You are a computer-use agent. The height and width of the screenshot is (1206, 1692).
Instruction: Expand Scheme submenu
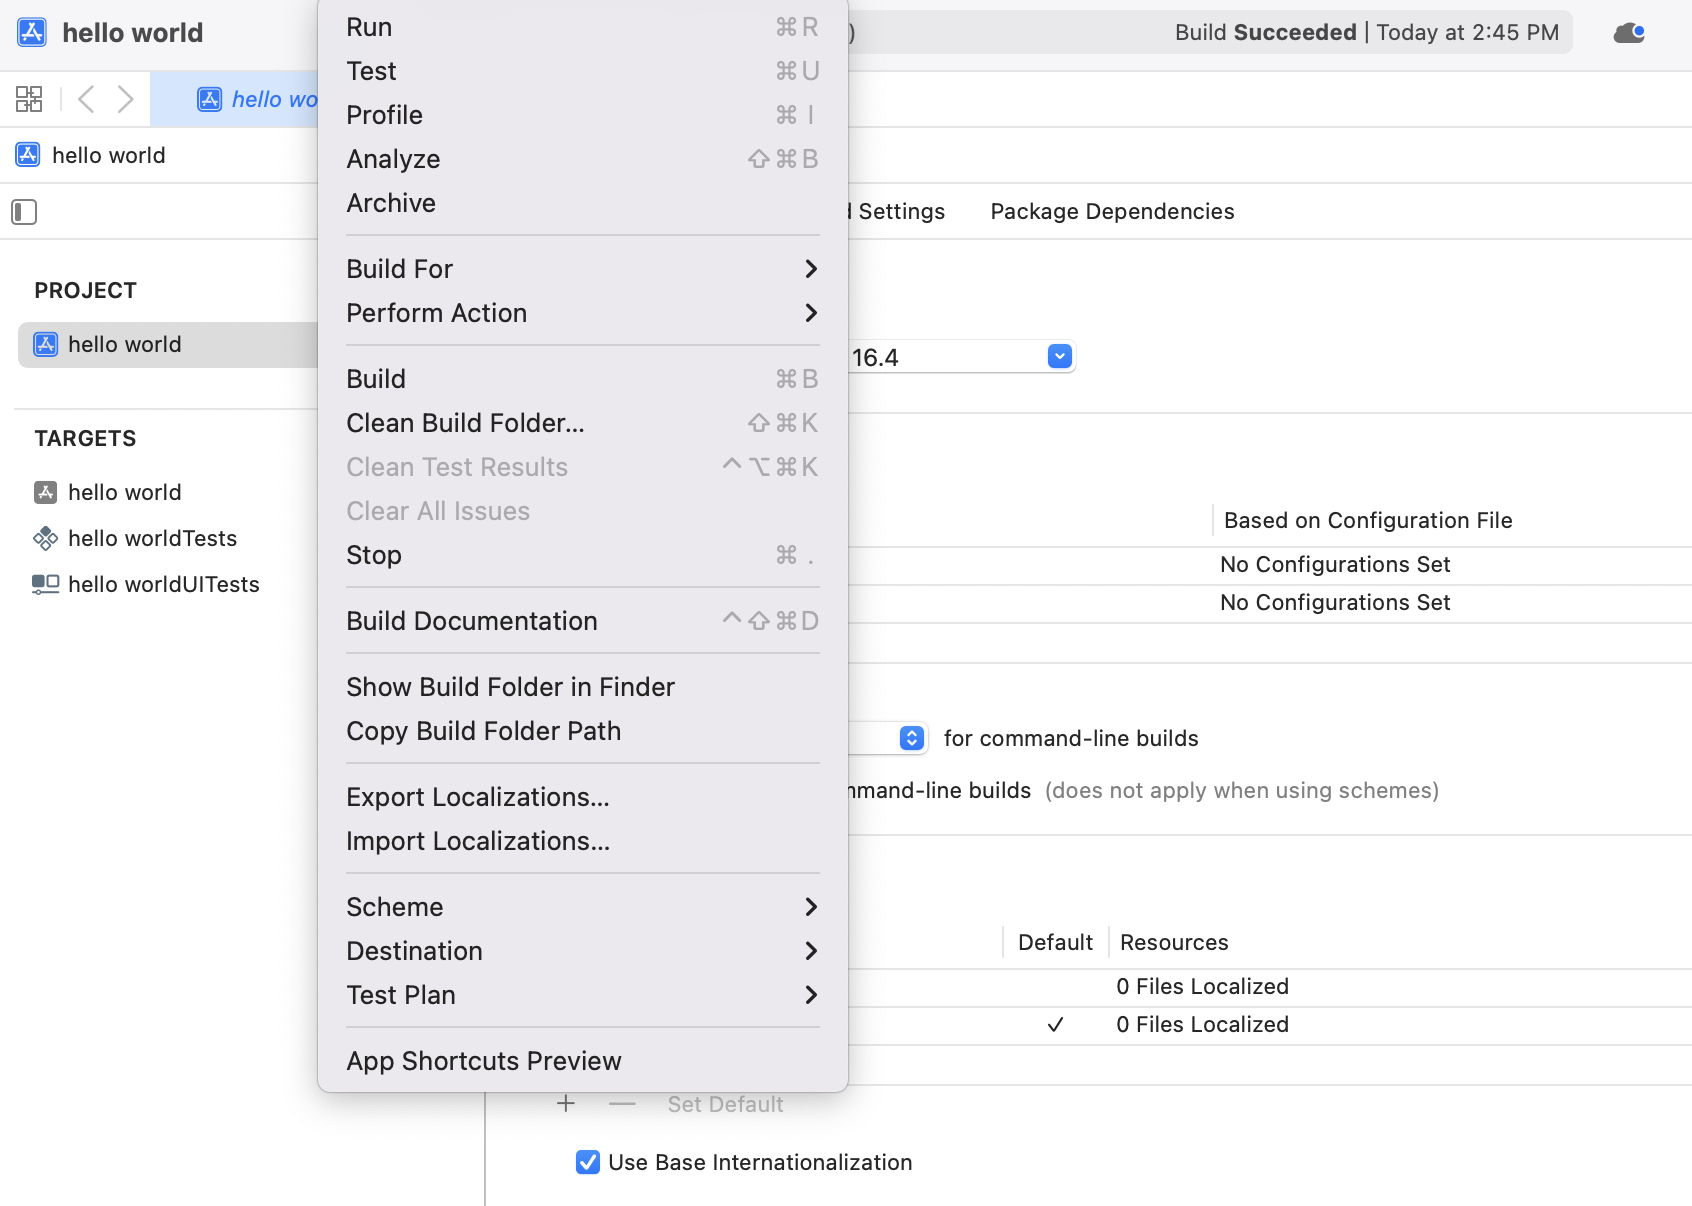[583, 907]
